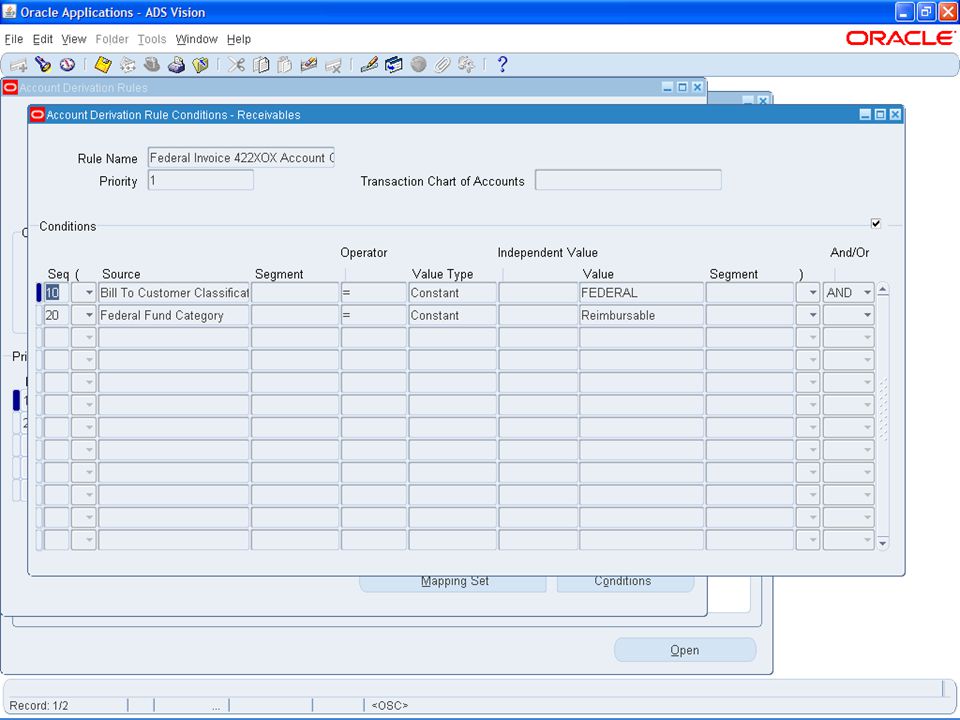Toggle the checkbox on the Conditions header line
960x720 pixels.
coord(876,223)
